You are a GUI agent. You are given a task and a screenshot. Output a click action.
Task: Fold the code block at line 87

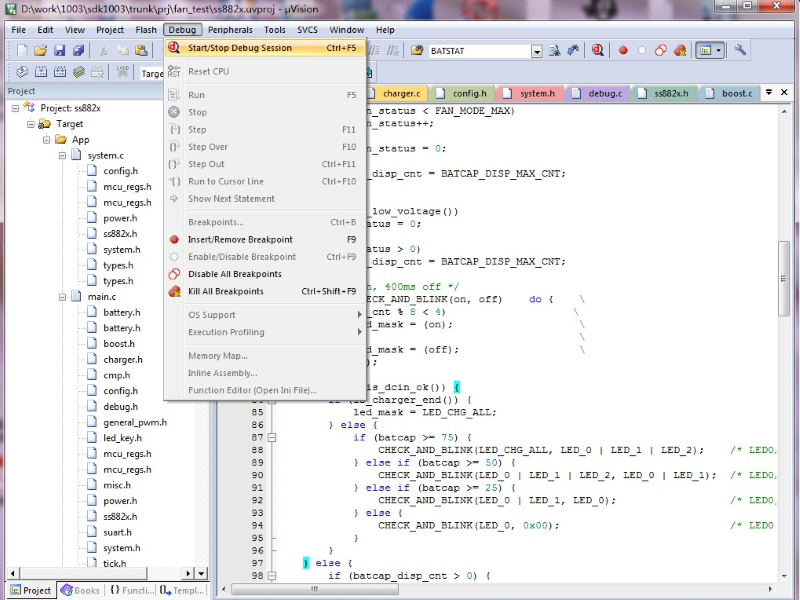point(272,438)
